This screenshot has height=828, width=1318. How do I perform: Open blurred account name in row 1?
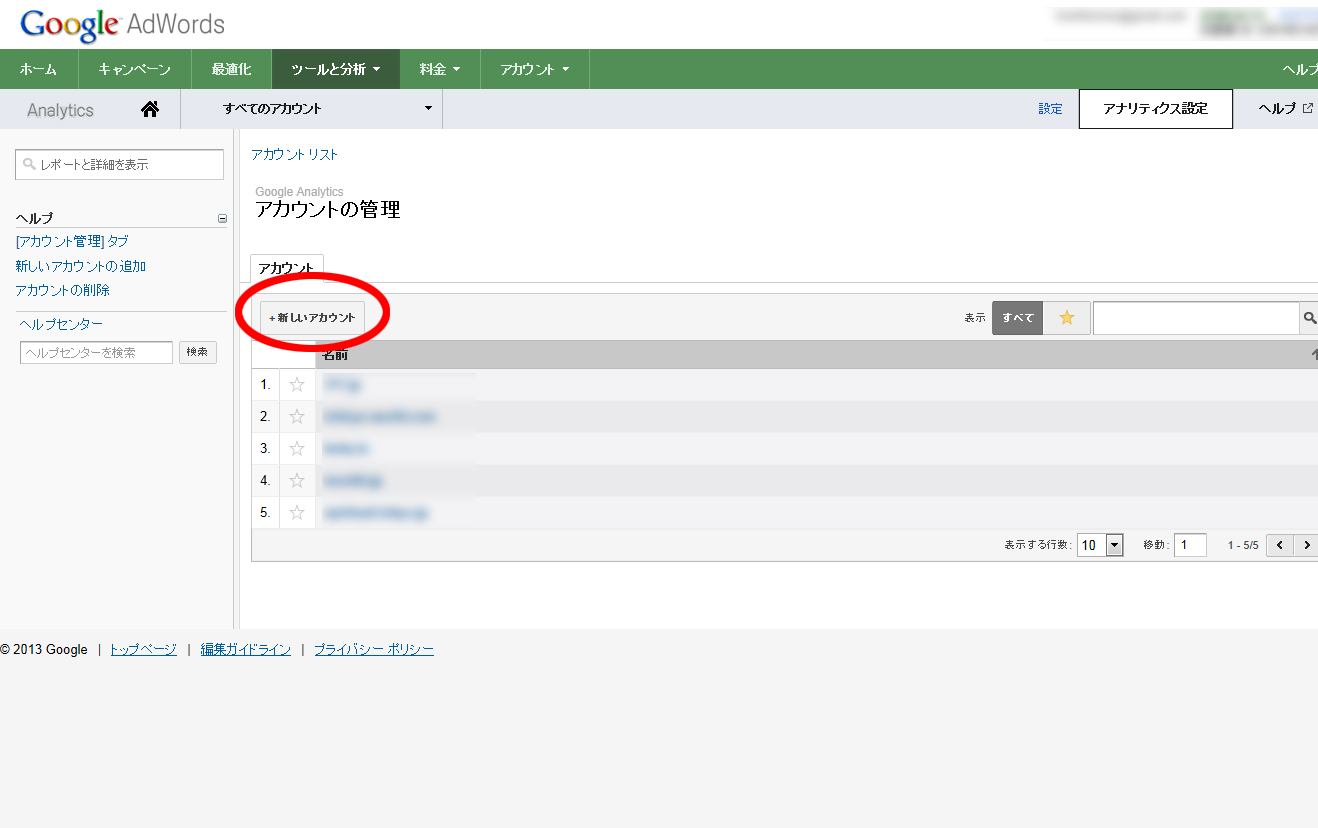coord(342,384)
